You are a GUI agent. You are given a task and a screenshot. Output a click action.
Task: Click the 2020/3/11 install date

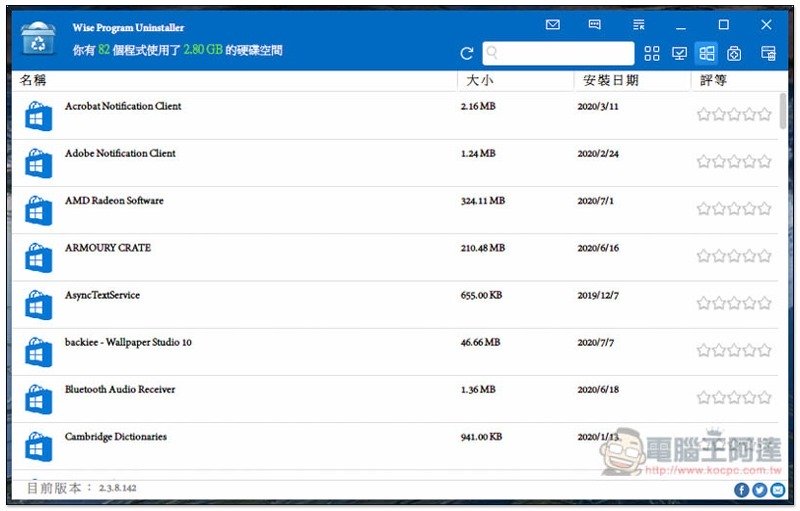click(598, 107)
